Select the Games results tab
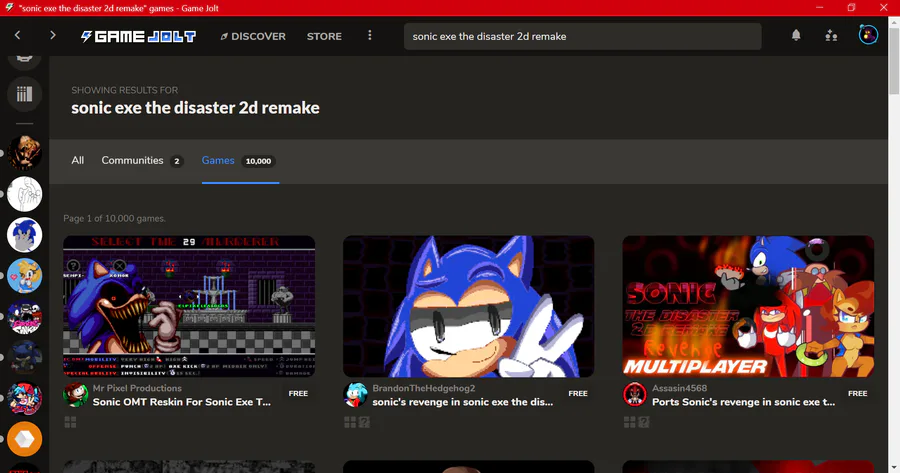The image size is (900, 473). coord(218,161)
